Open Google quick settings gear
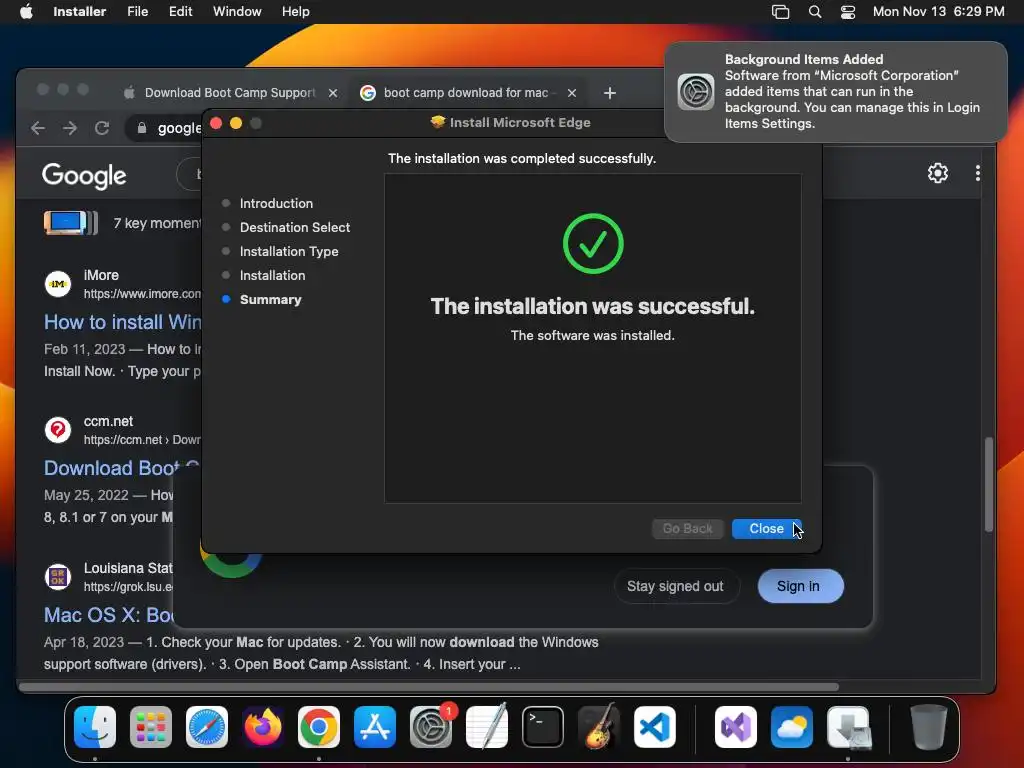The width and height of the screenshot is (1024, 768). (938, 173)
